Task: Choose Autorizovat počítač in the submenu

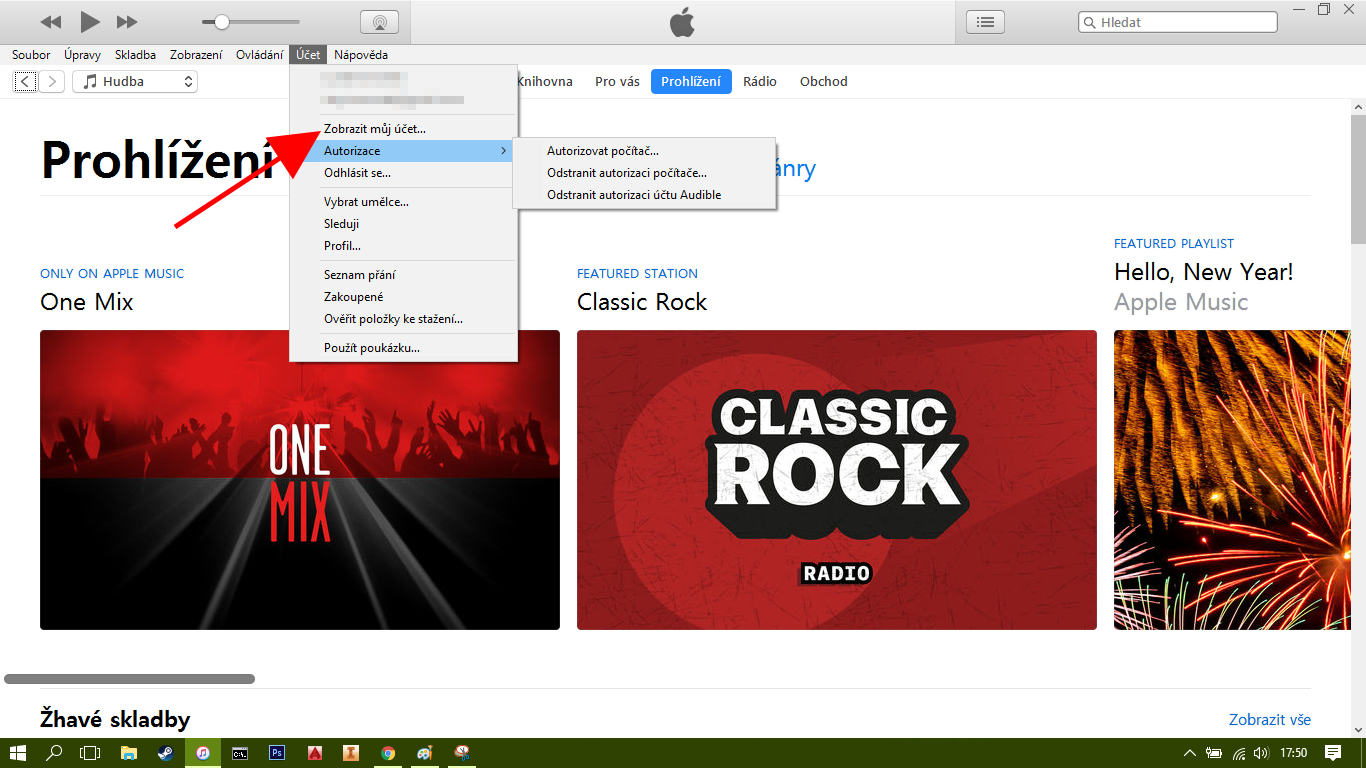Action: pyautogui.click(x=644, y=151)
